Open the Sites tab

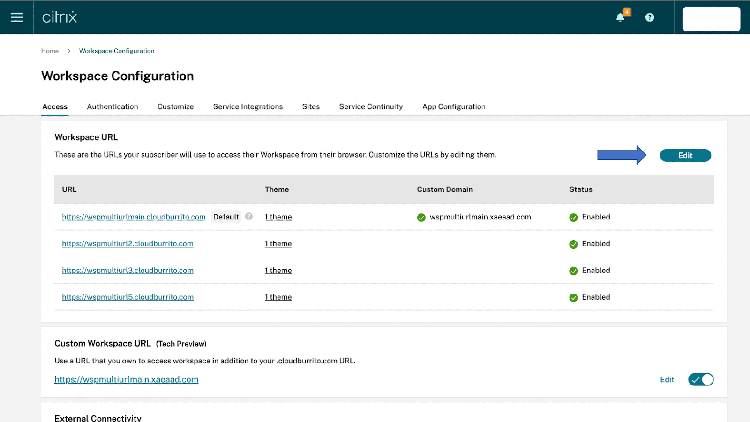[x=311, y=107]
